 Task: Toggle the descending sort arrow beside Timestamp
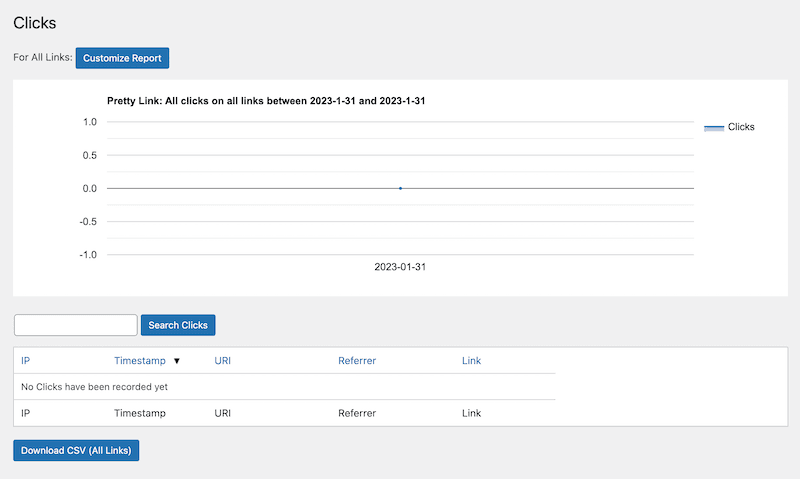pyautogui.click(x=177, y=361)
